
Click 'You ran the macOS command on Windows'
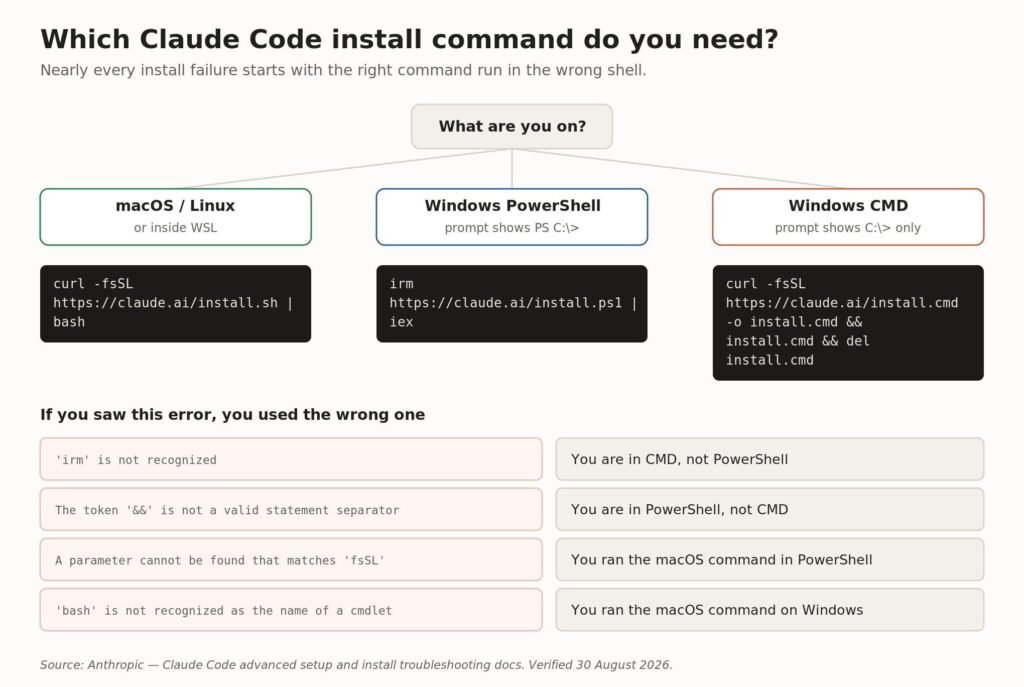[770, 610]
